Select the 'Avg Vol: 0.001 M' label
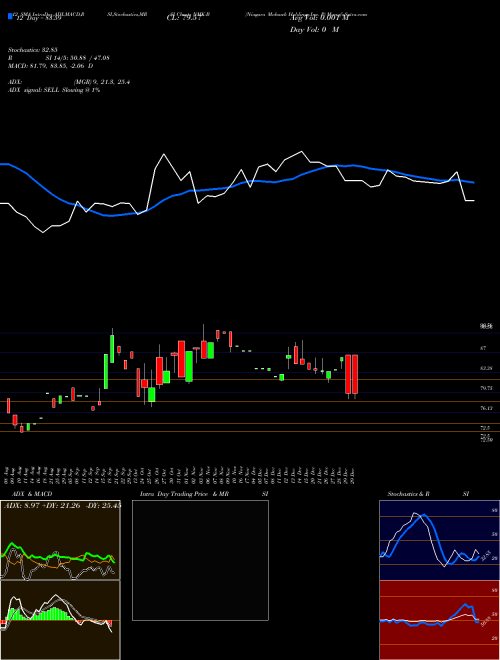500x660 pixels. tap(320, 18)
